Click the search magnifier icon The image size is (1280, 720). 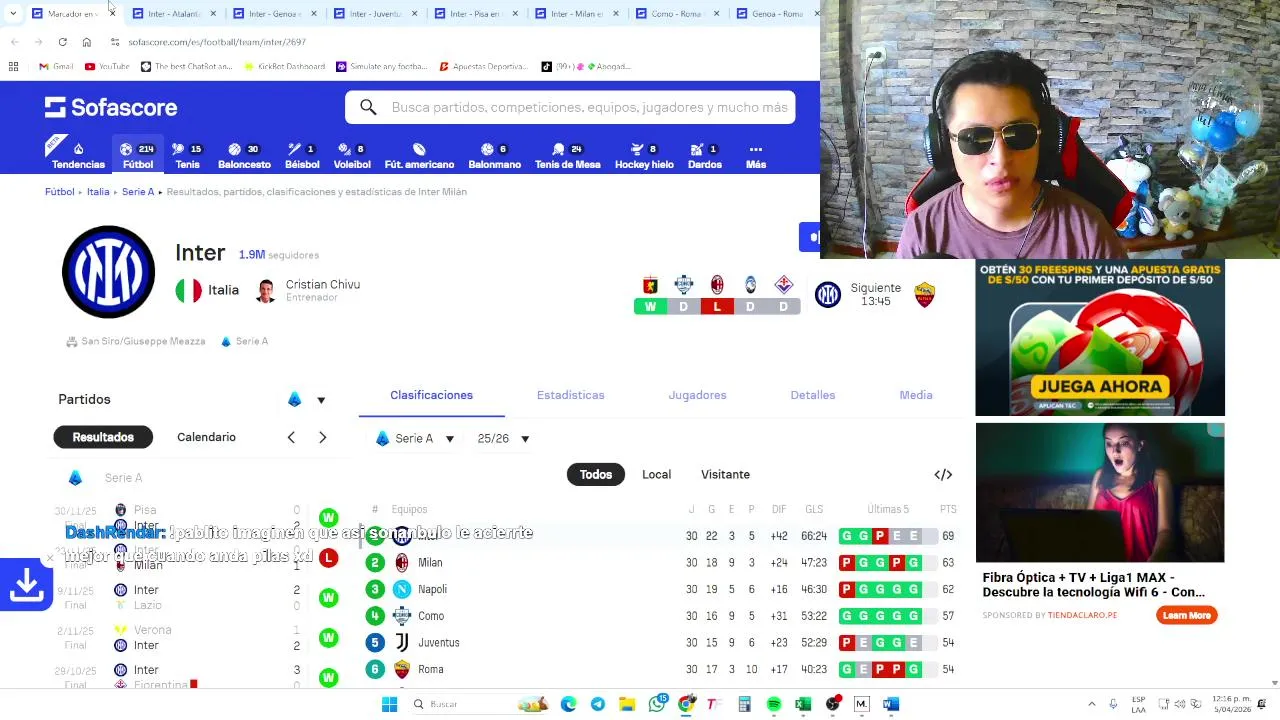(368, 107)
